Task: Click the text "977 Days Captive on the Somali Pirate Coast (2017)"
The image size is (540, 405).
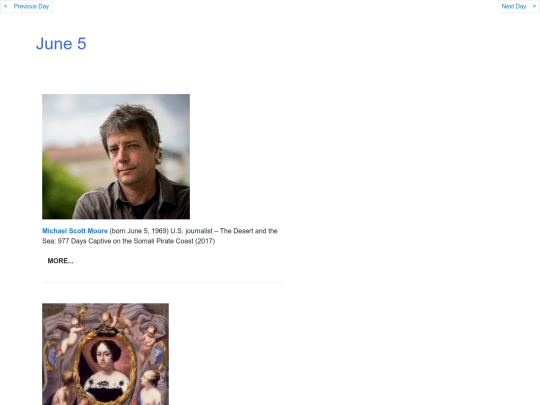Action: tap(136, 241)
